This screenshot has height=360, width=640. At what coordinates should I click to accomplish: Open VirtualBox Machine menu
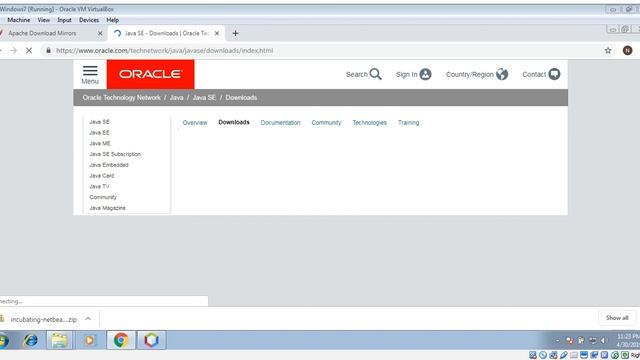[18, 20]
